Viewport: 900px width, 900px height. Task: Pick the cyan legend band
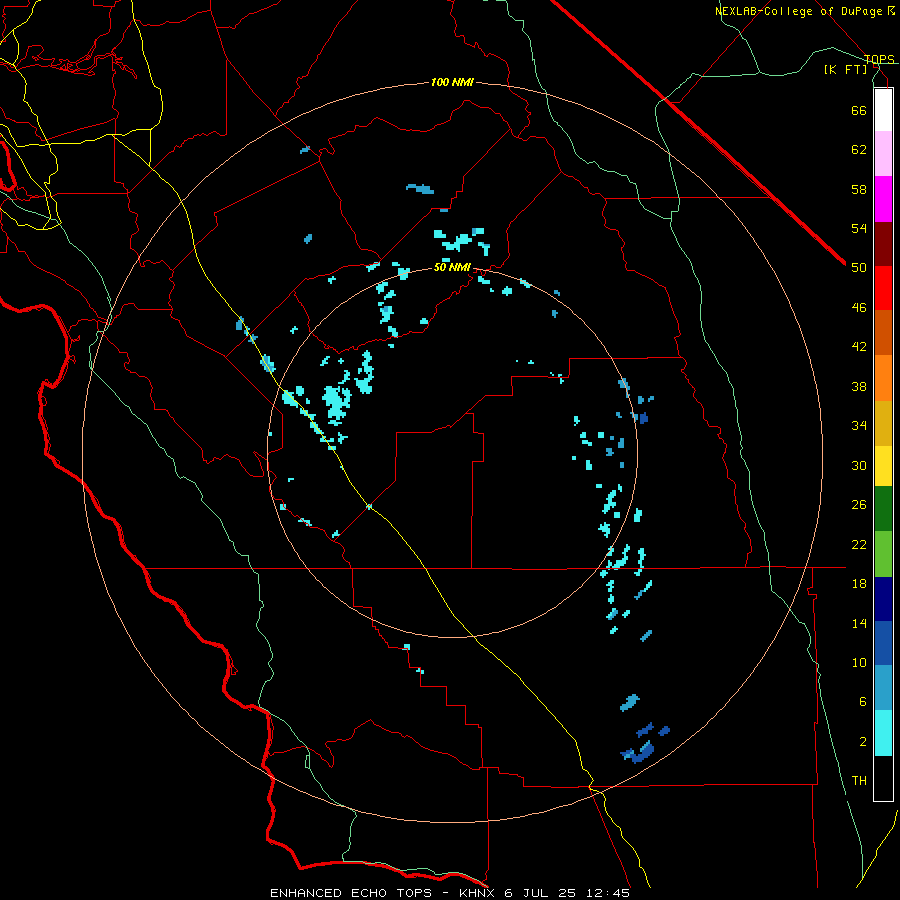click(883, 733)
